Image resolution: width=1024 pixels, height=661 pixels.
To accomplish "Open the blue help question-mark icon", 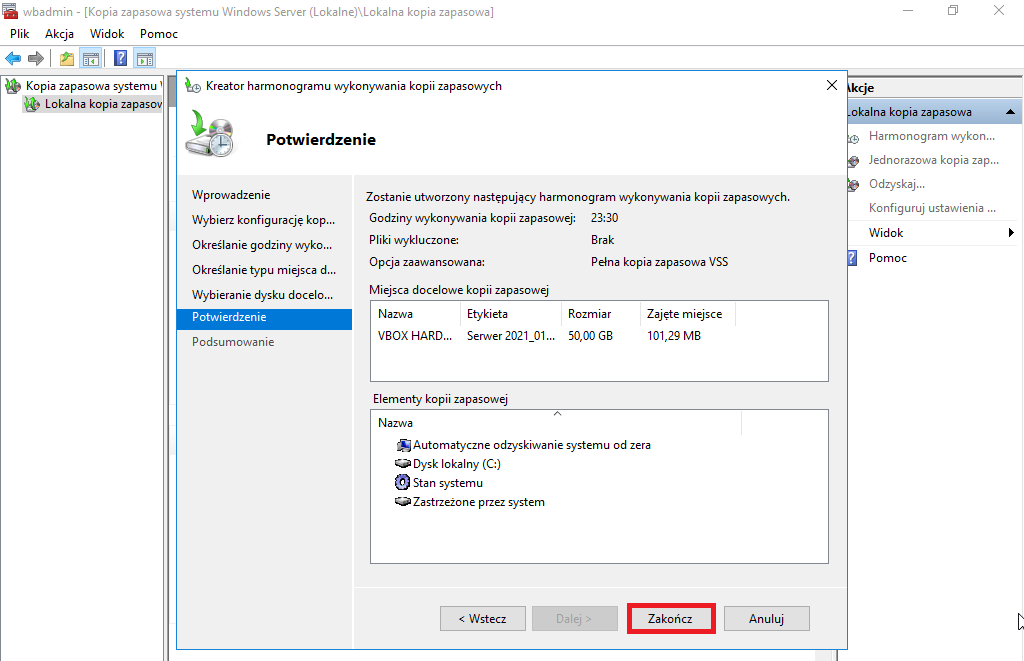I will pos(121,58).
